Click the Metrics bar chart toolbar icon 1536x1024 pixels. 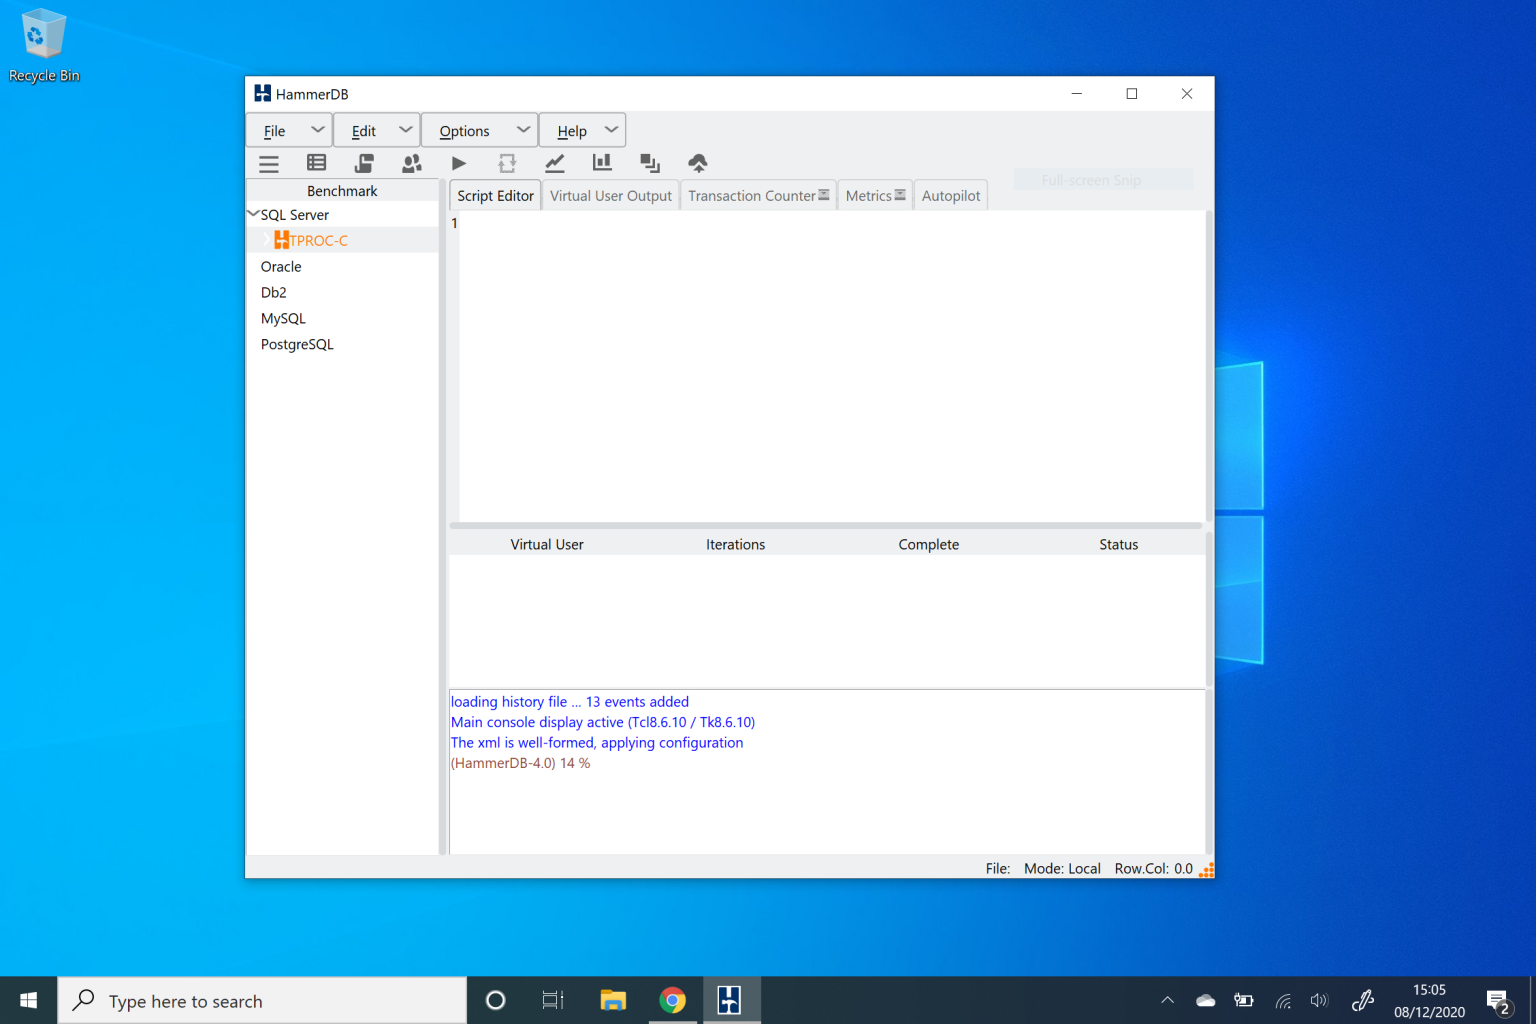click(x=602, y=163)
